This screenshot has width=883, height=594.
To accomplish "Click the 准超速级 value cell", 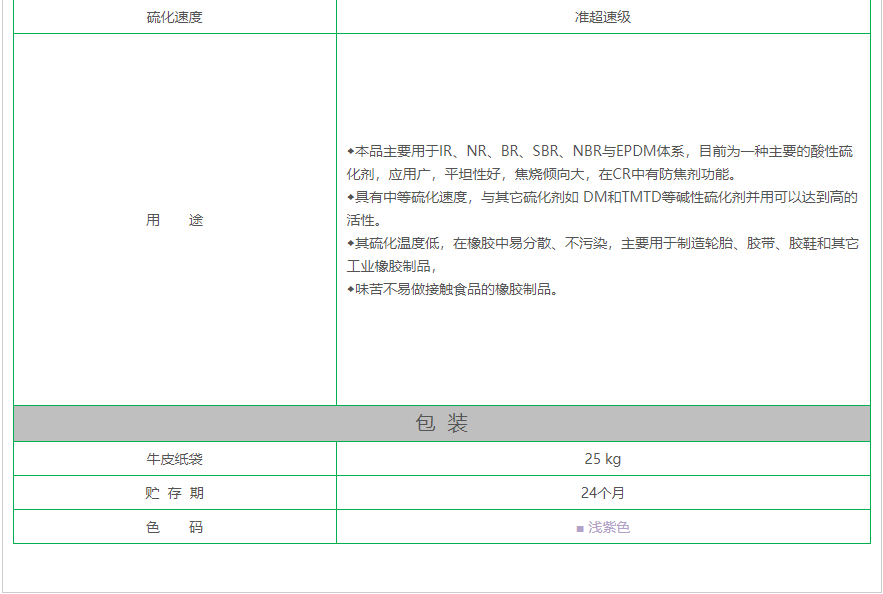I will [603, 17].
